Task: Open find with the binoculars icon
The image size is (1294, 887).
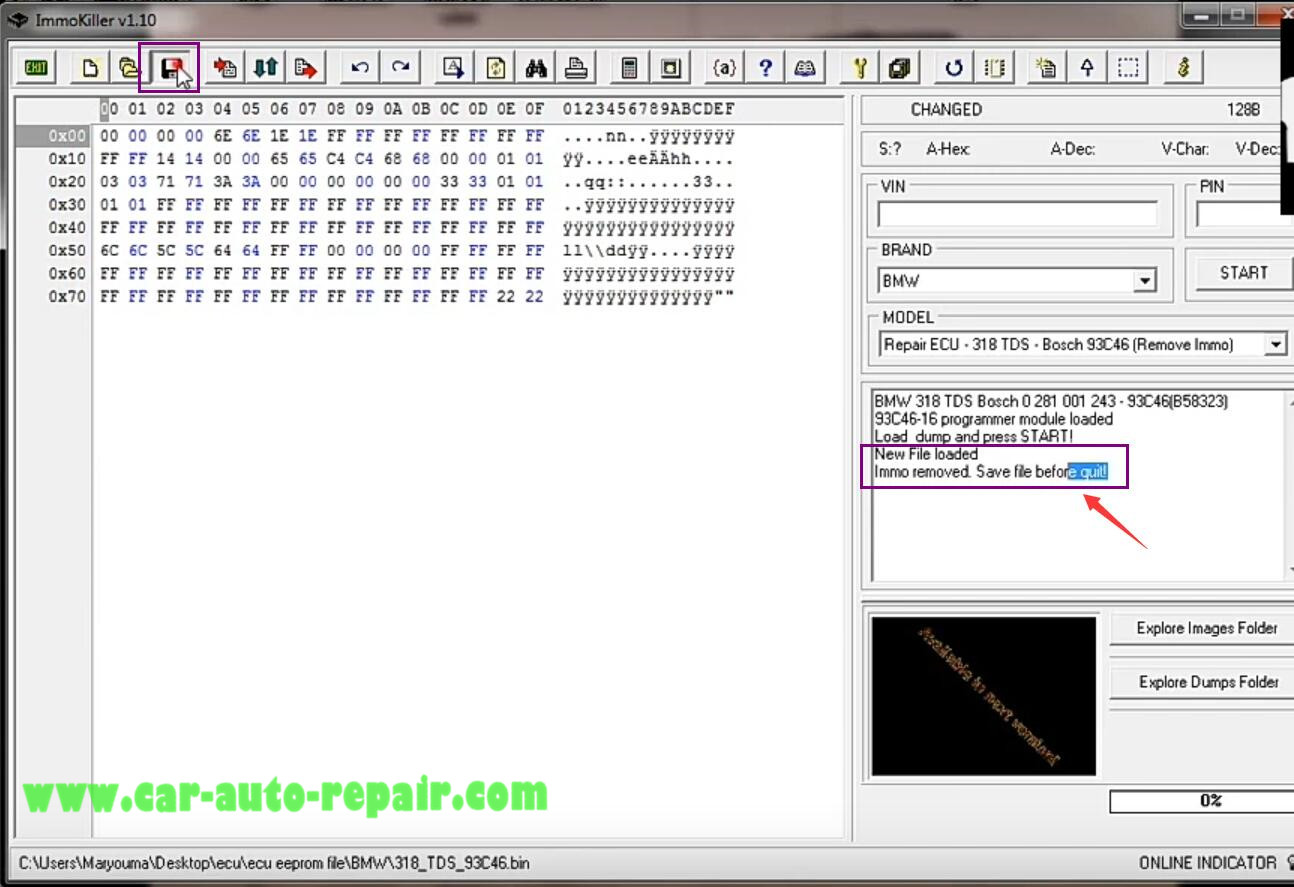Action: [x=536, y=68]
